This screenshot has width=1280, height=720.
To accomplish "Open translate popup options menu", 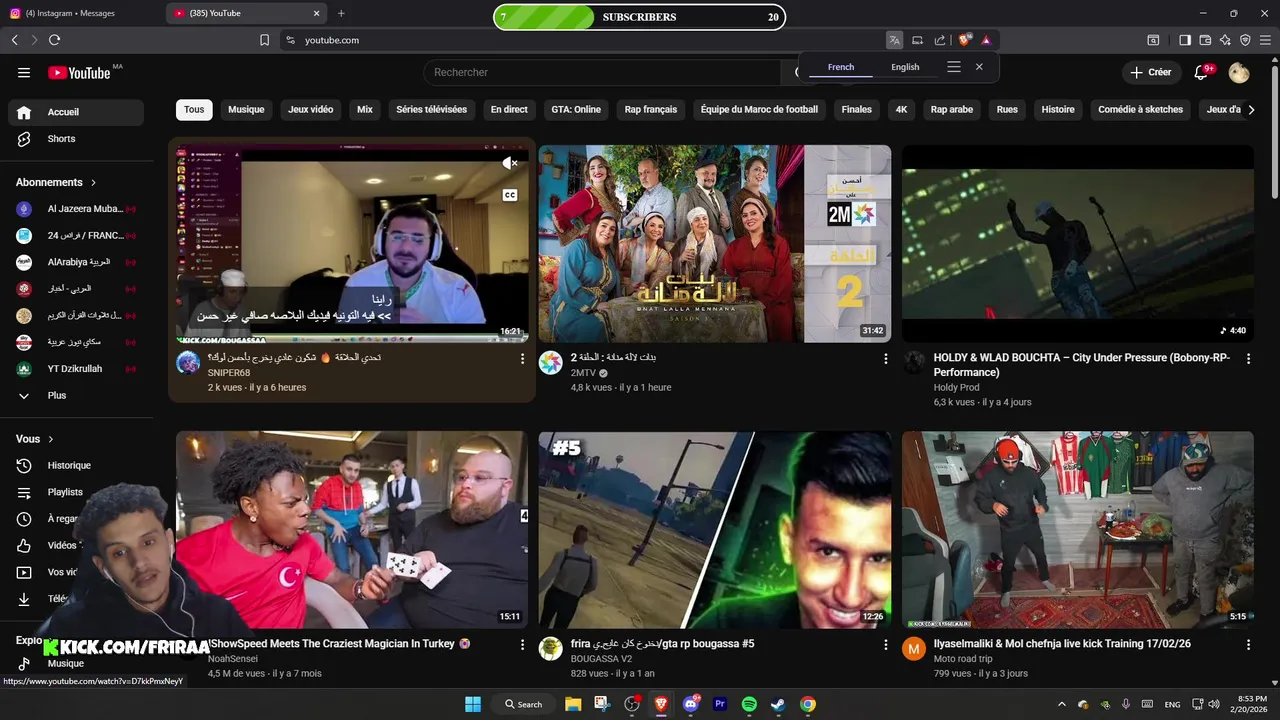I will click(954, 67).
